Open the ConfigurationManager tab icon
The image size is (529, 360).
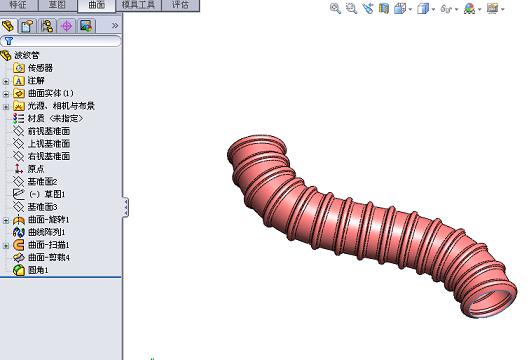click(x=47, y=26)
